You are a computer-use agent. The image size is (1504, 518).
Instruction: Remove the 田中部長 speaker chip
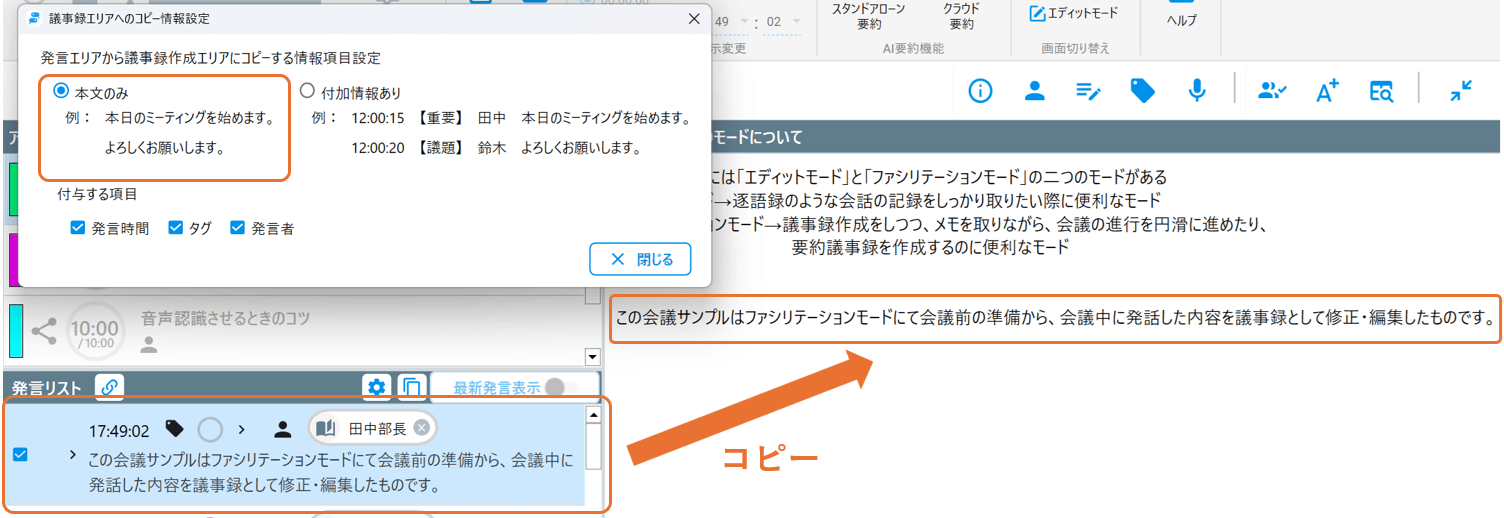pos(422,428)
